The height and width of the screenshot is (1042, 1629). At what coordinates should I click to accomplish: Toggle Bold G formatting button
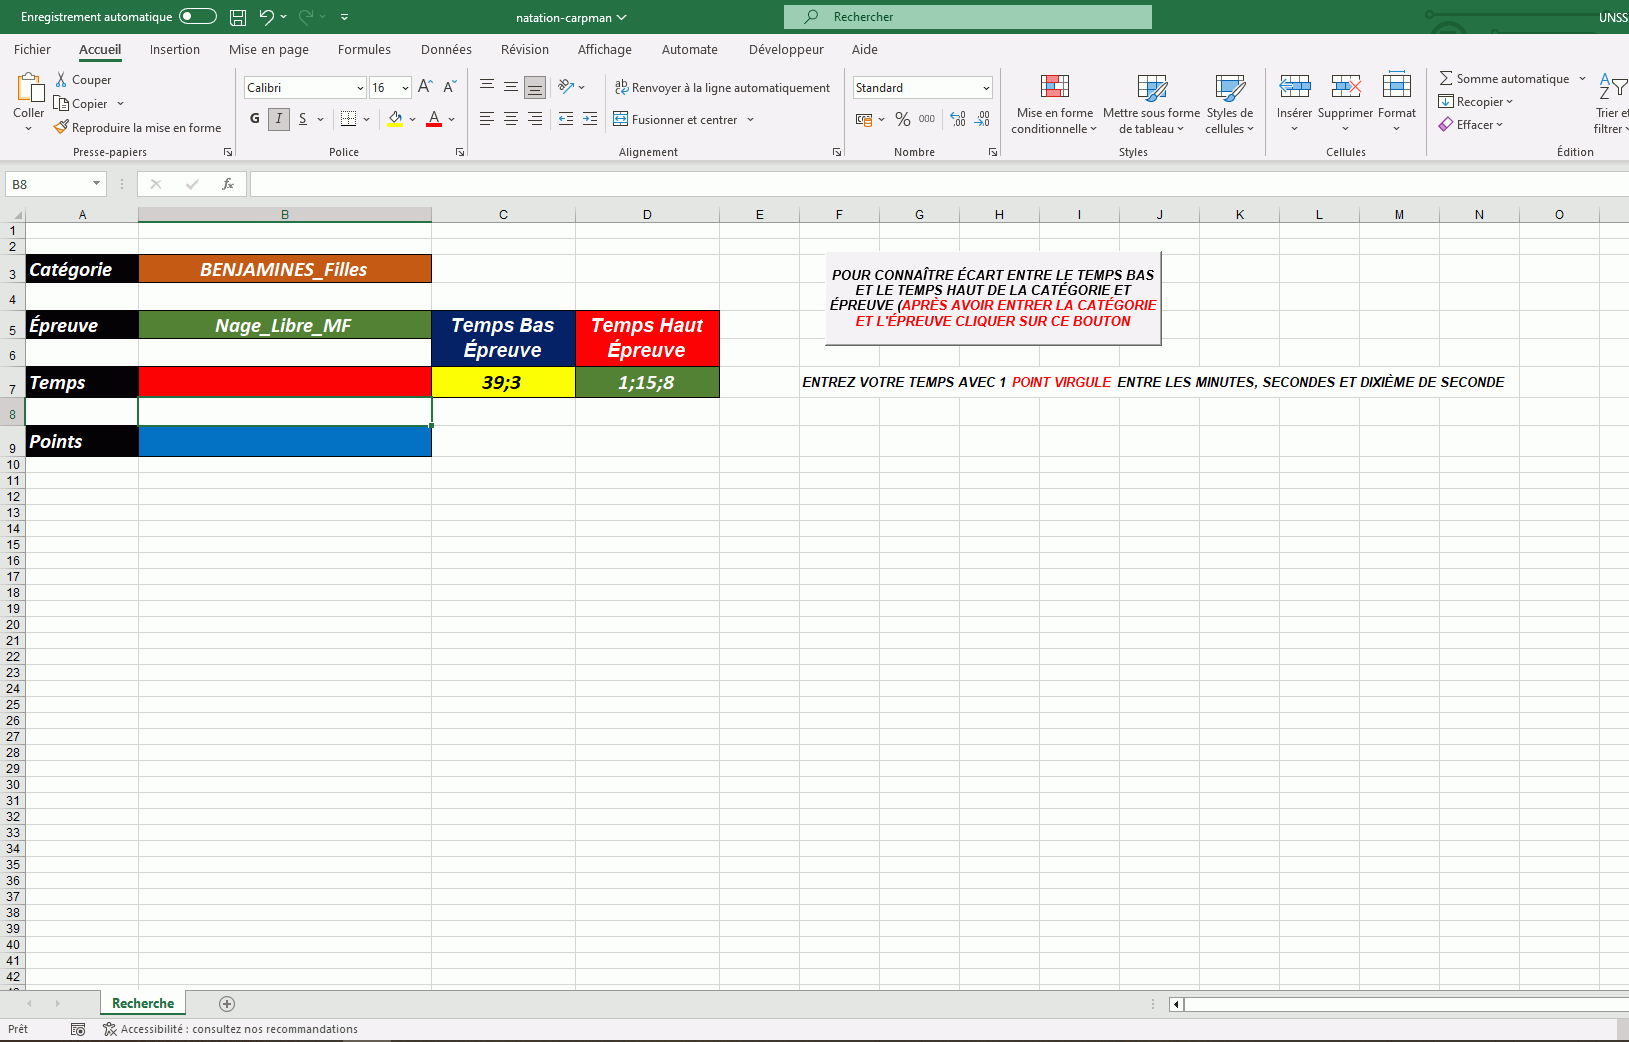point(255,119)
